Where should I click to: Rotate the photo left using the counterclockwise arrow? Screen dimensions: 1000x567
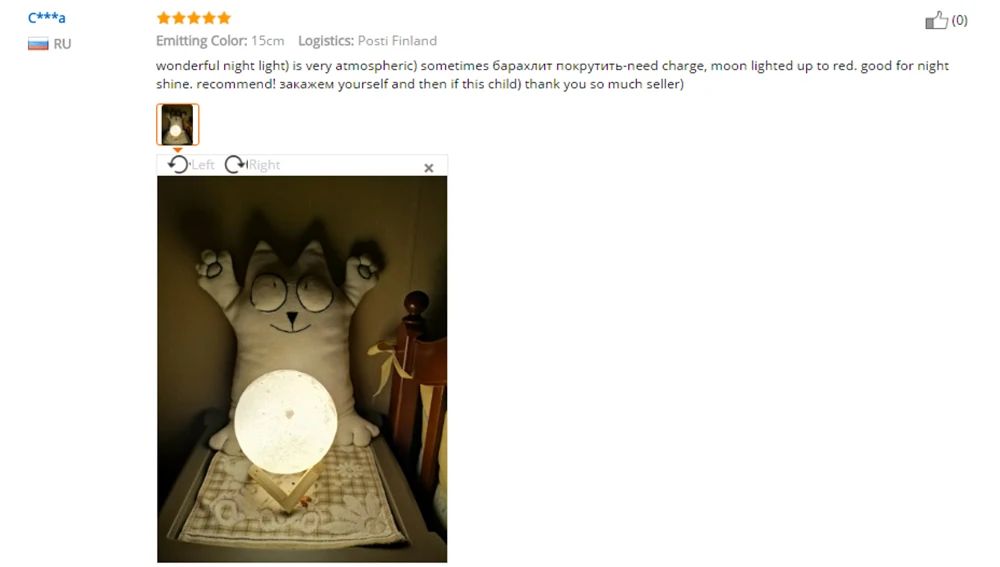click(178, 165)
